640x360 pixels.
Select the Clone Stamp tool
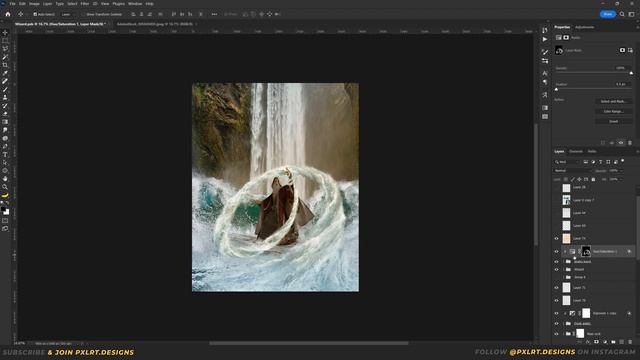point(5,98)
